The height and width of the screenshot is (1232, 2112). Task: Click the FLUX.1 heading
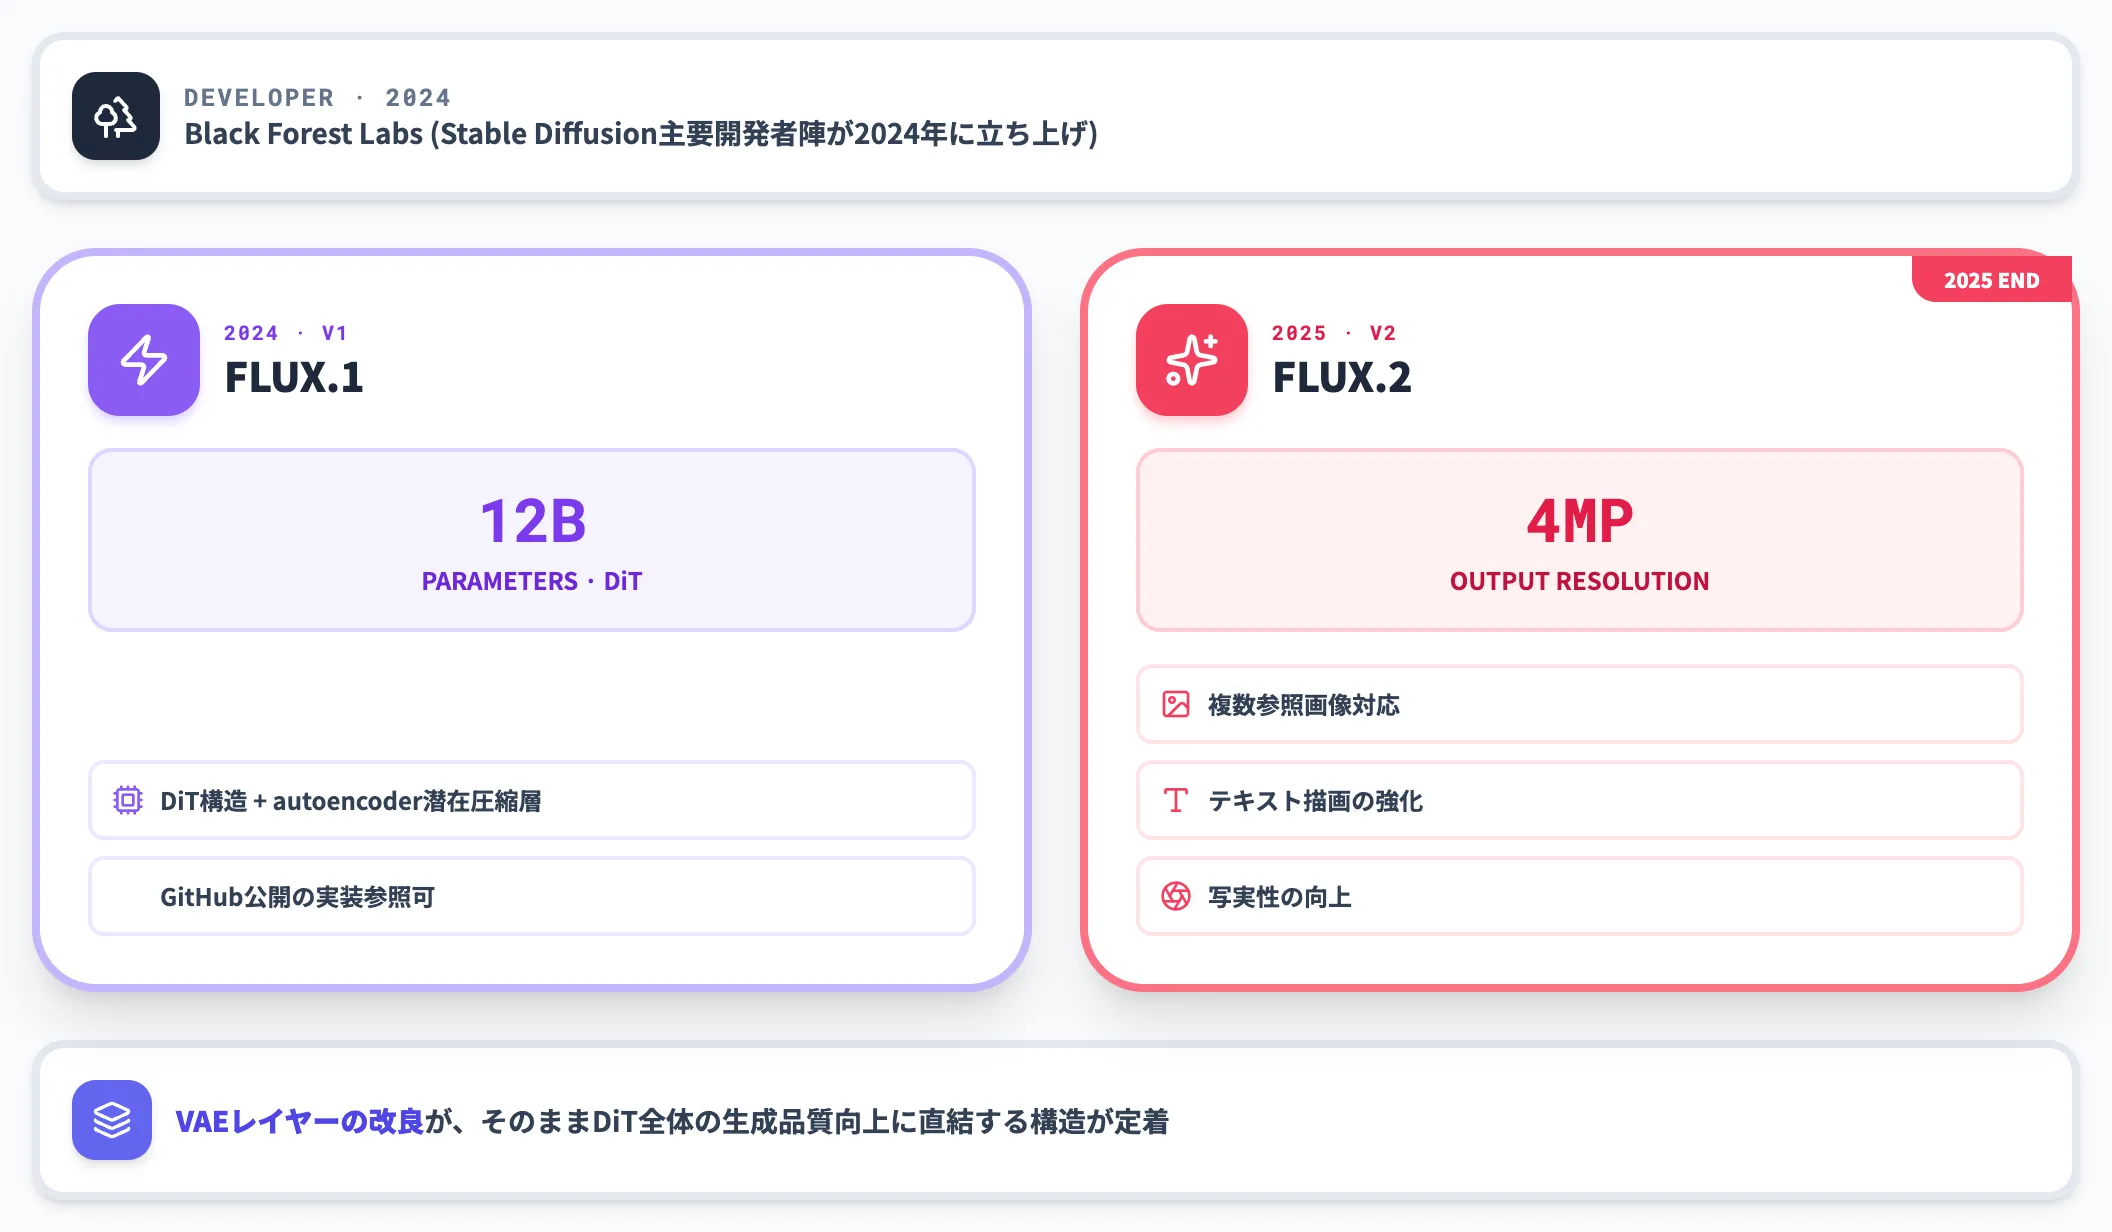pos(294,377)
